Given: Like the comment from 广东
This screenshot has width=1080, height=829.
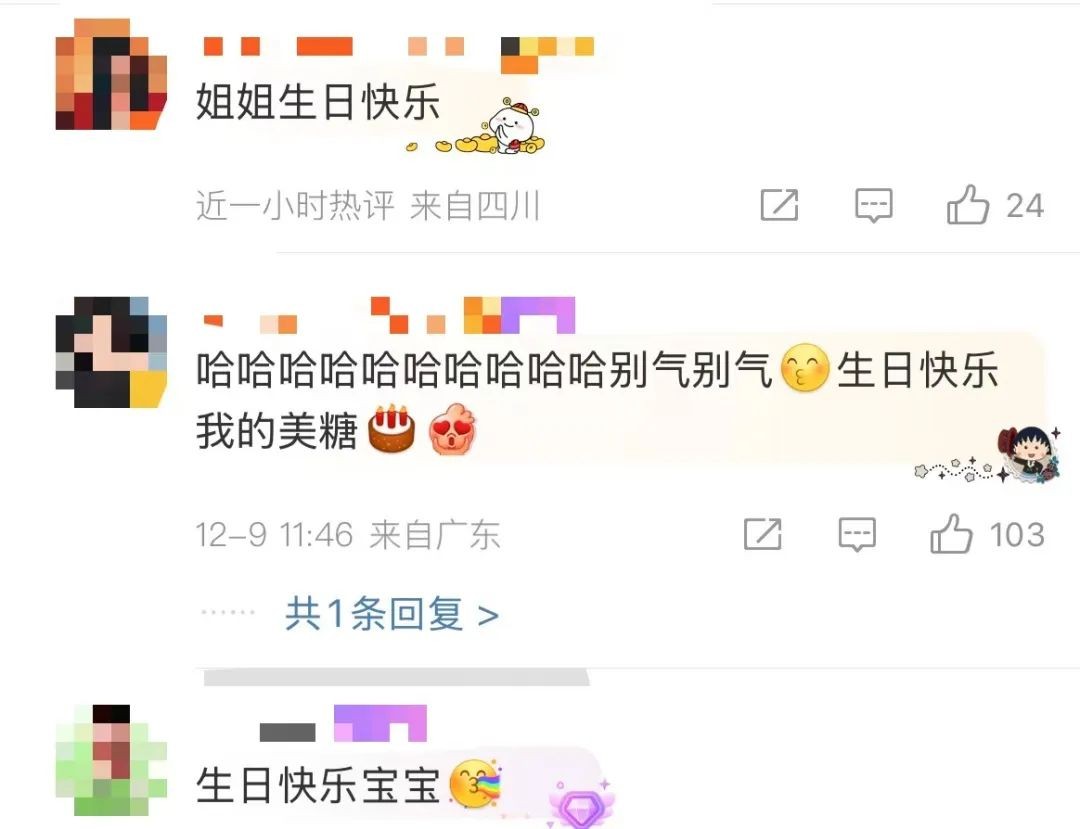Looking at the screenshot, I should coord(951,534).
